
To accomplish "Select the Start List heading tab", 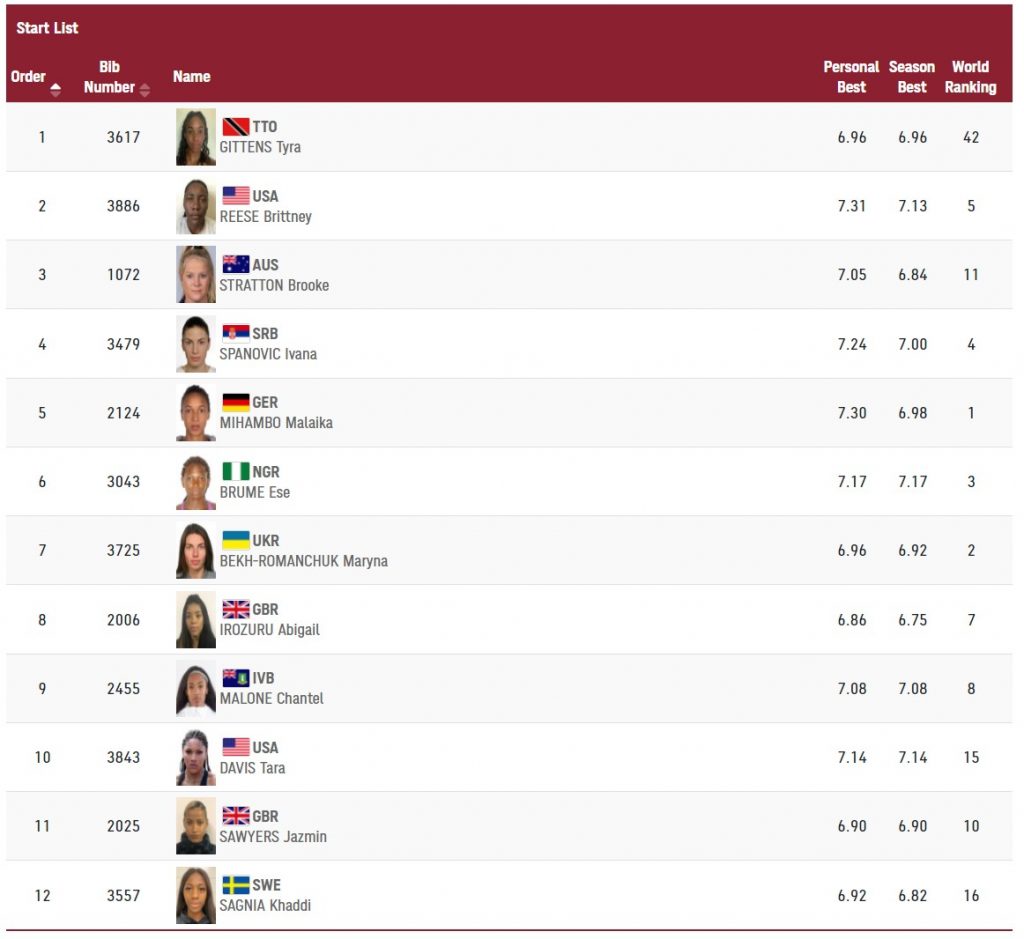I will (47, 28).
